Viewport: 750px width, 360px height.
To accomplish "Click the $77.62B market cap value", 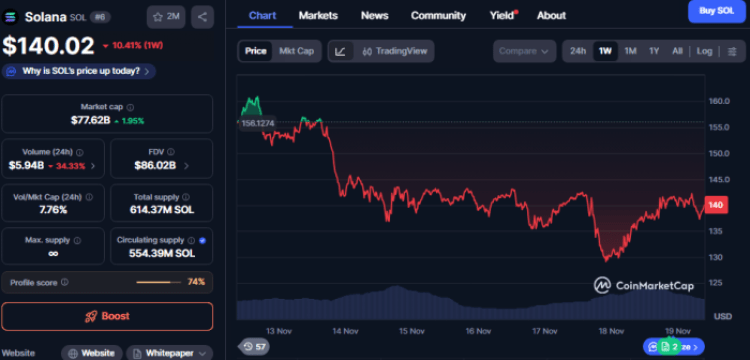I will click(x=90, y=120).
